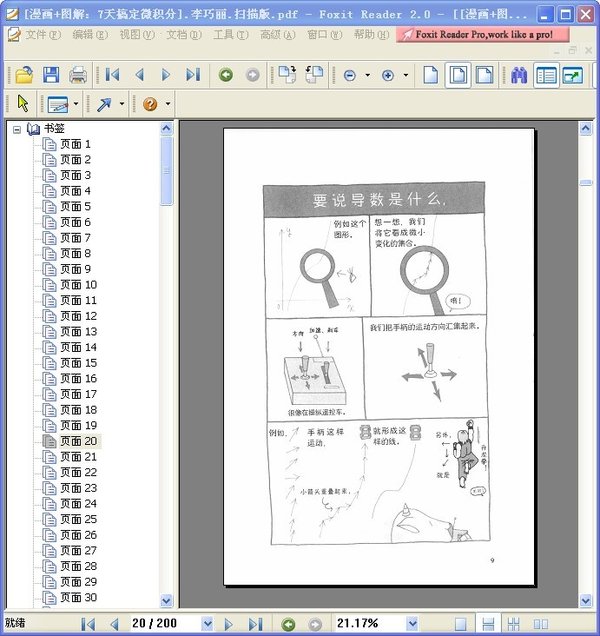Rotate page clockwise icon
The width and height of the screenshot is (600, 636).
click(x=287, y=75)
